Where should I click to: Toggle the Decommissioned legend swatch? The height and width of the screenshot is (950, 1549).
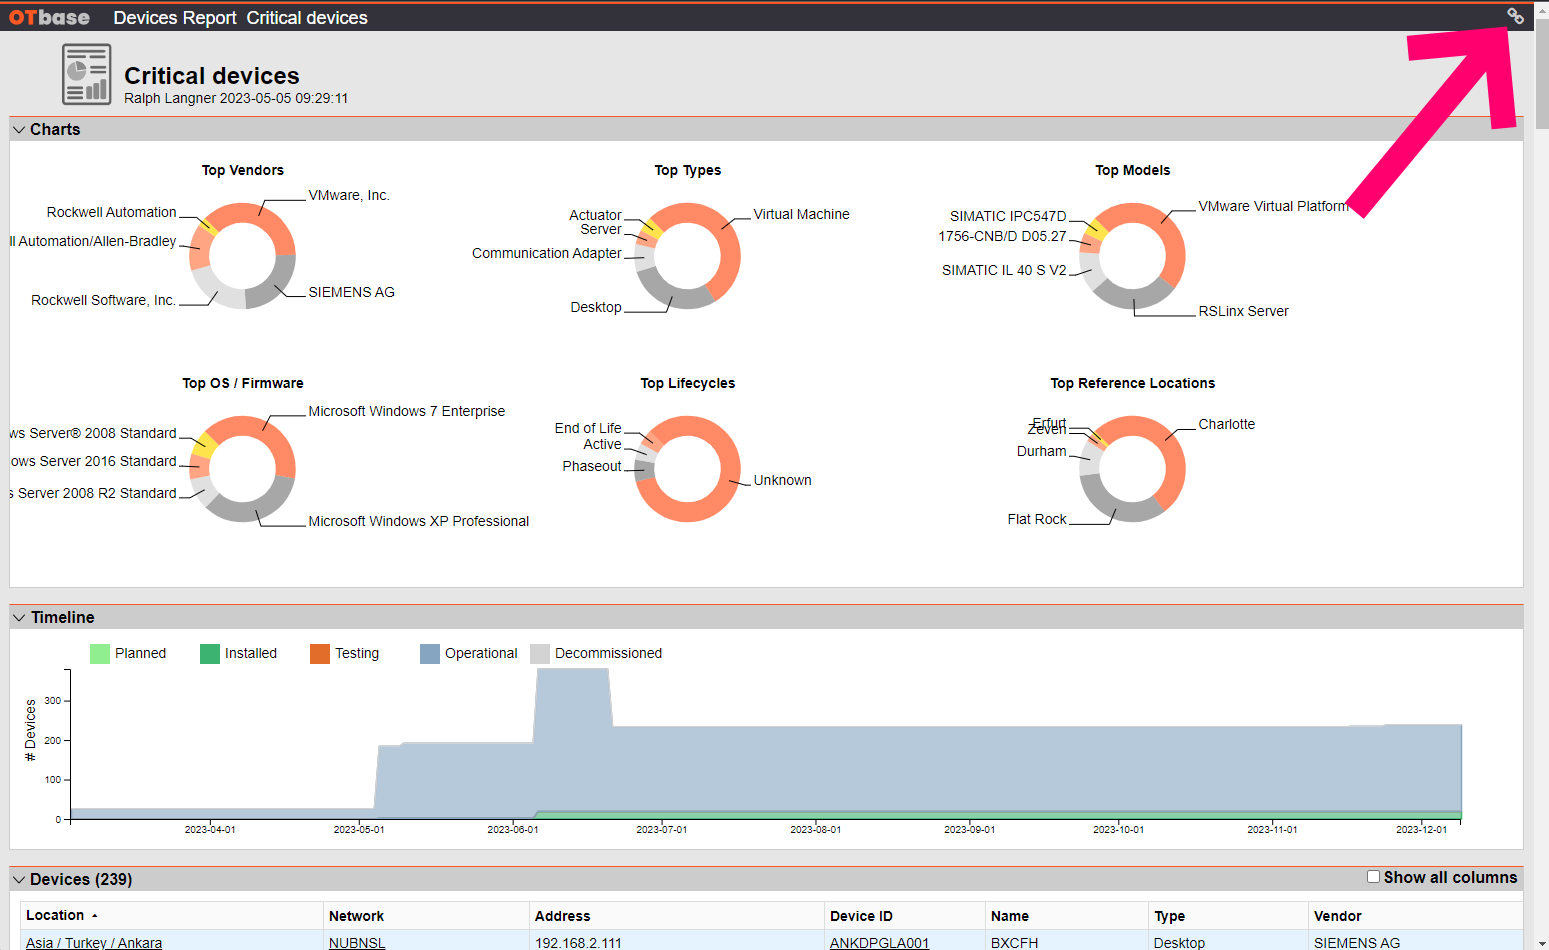(540, 654)
